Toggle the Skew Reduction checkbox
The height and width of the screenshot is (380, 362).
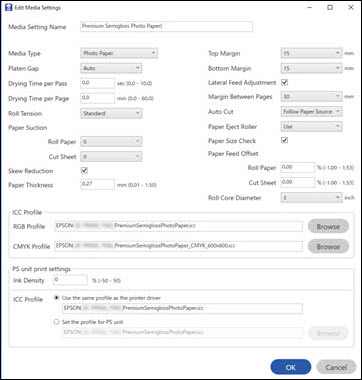pyautogui.click(x=84, y=170)
